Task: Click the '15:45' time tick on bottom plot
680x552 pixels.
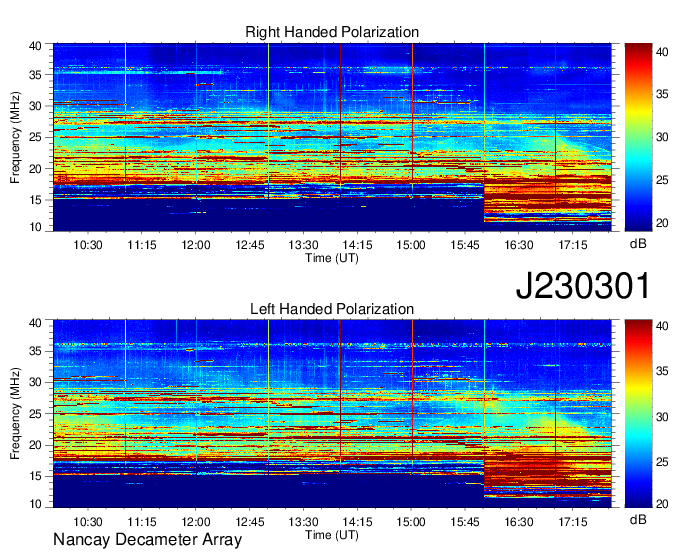Action: [465, 522]
